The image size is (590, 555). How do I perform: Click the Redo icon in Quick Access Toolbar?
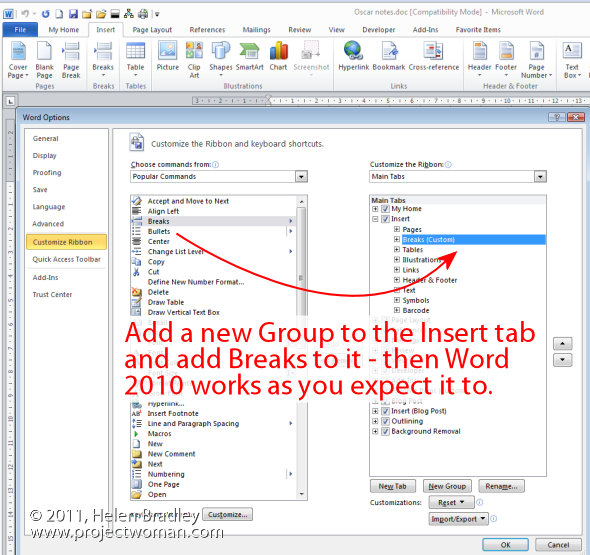click(x=46, y=14)
